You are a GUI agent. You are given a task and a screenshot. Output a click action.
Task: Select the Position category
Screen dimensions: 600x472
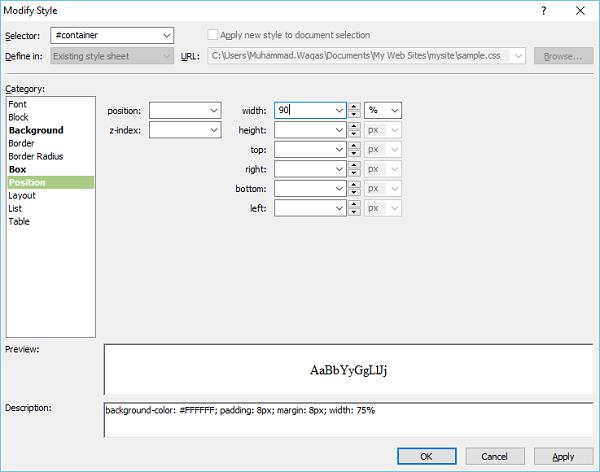coord(51,182)
